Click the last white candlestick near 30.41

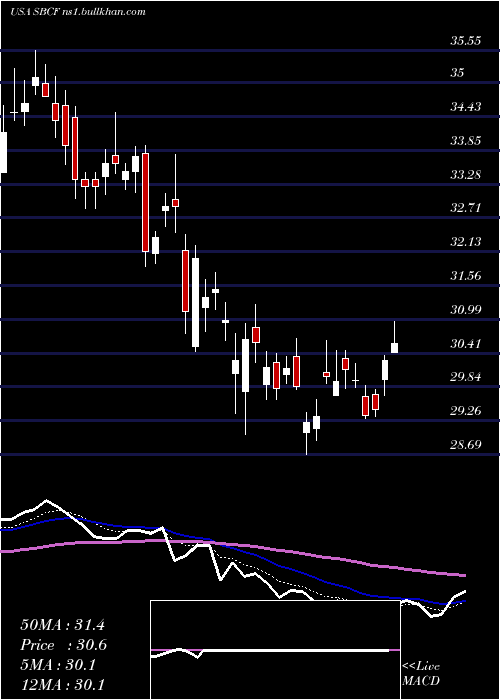(395, 348)
